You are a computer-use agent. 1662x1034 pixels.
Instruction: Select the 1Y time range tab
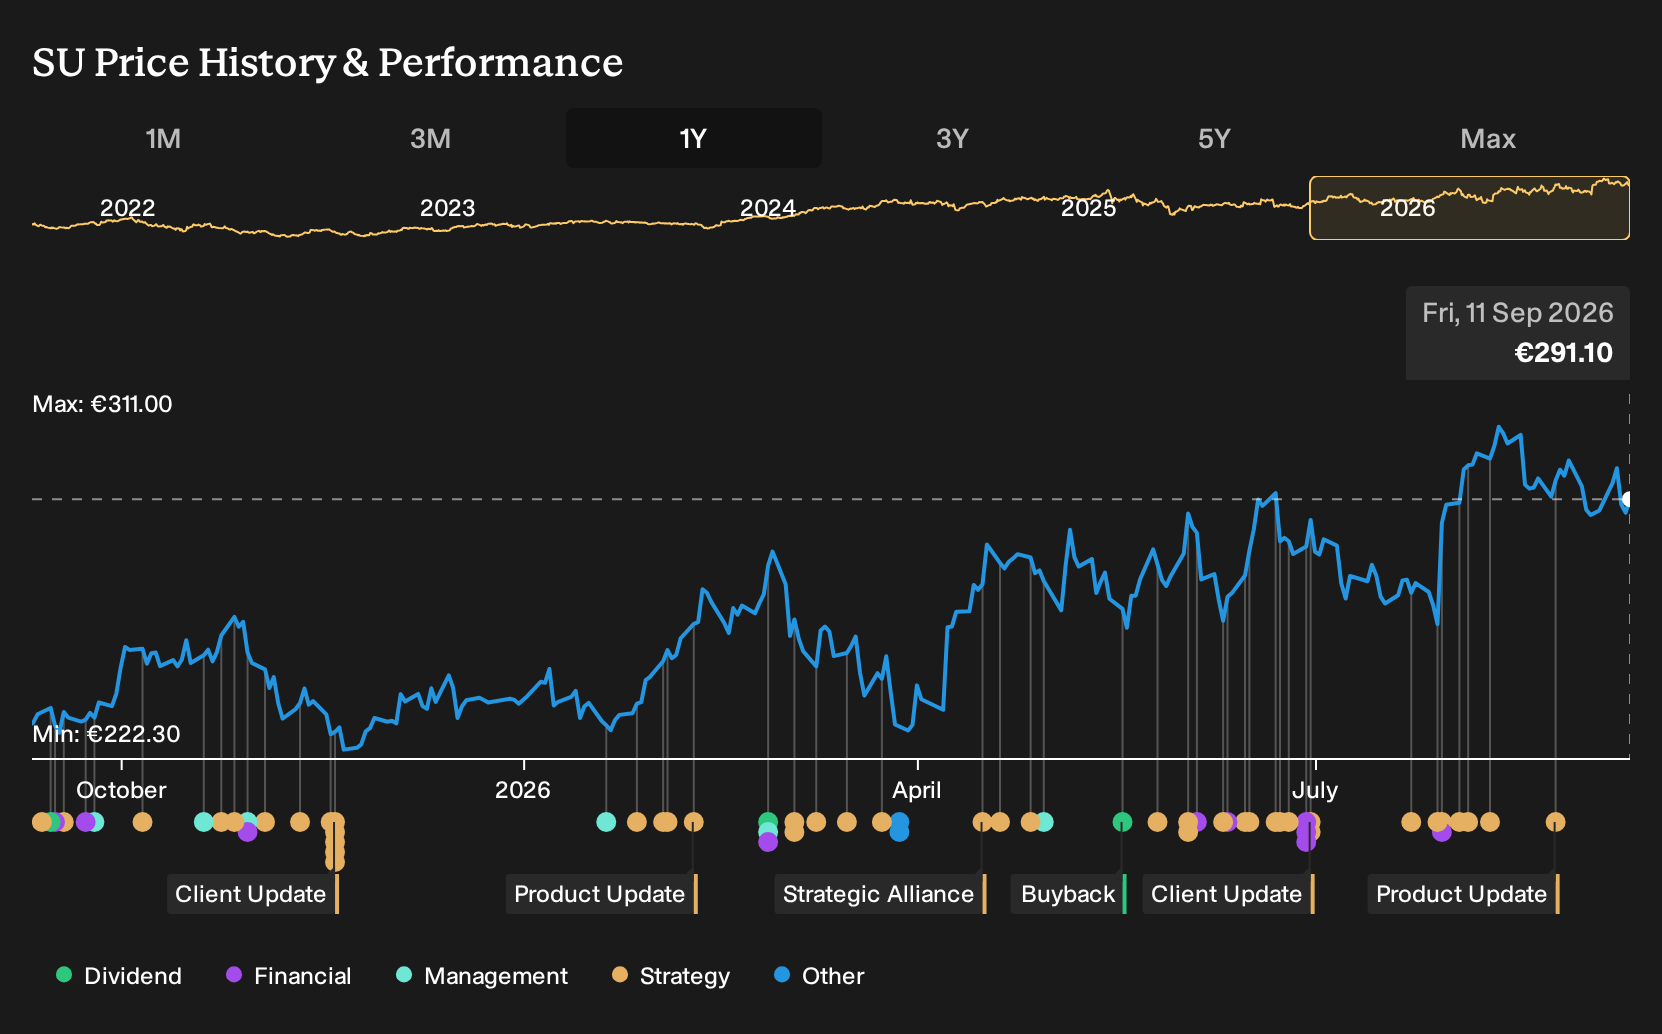coord(693,138)
